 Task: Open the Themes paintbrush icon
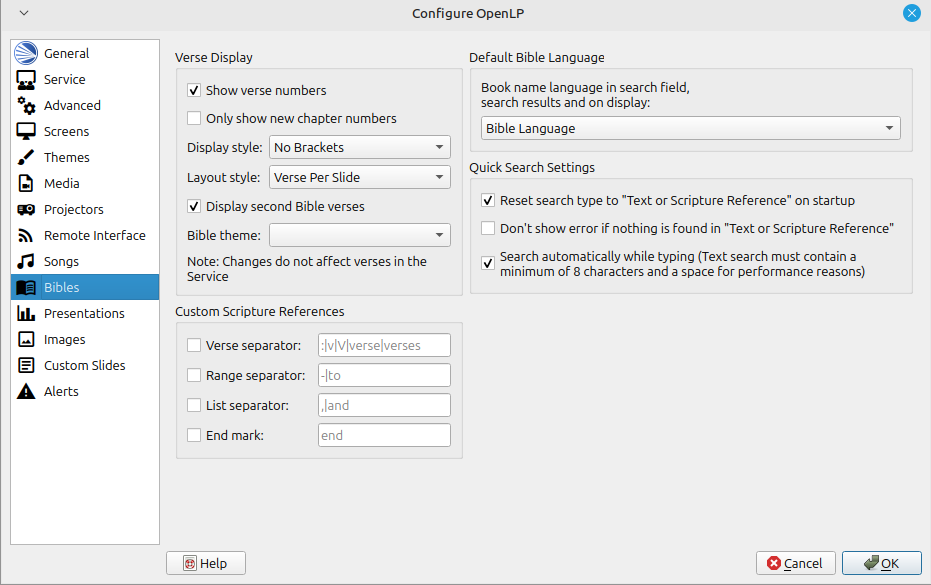pos(26,158)
